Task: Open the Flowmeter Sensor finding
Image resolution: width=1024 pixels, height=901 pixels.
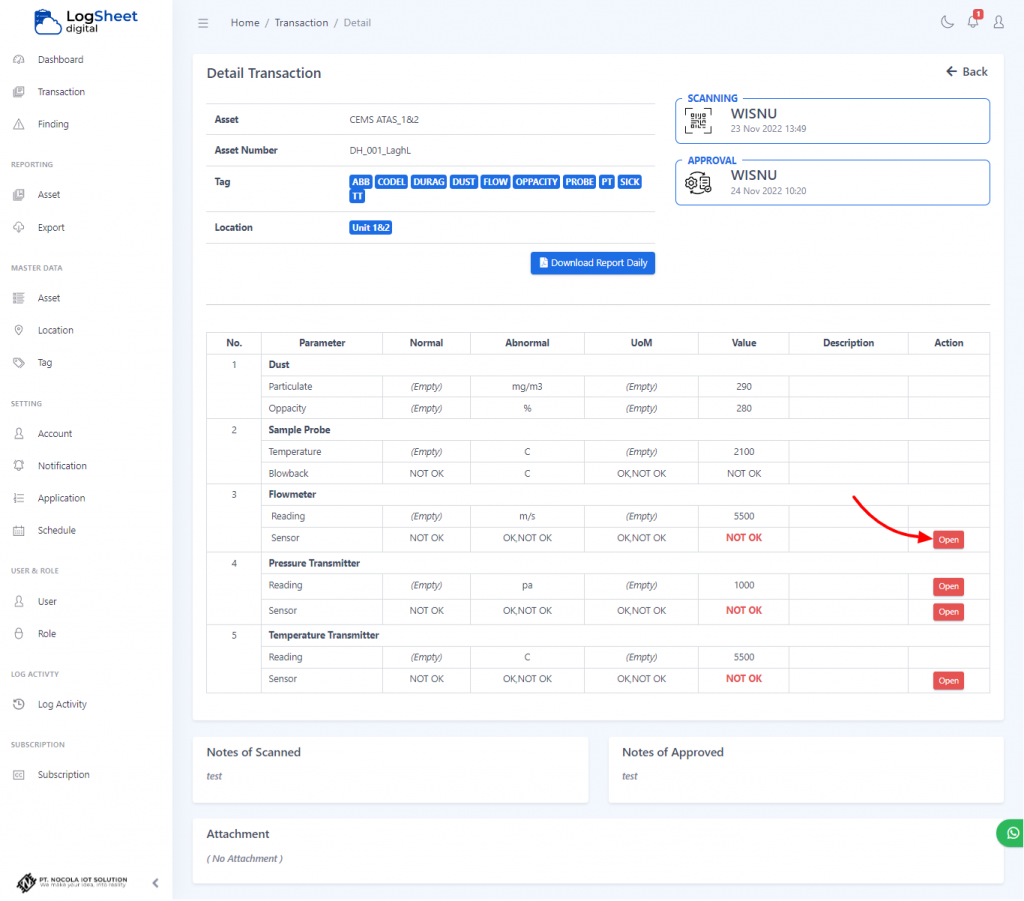Action: tap(948, 539)
